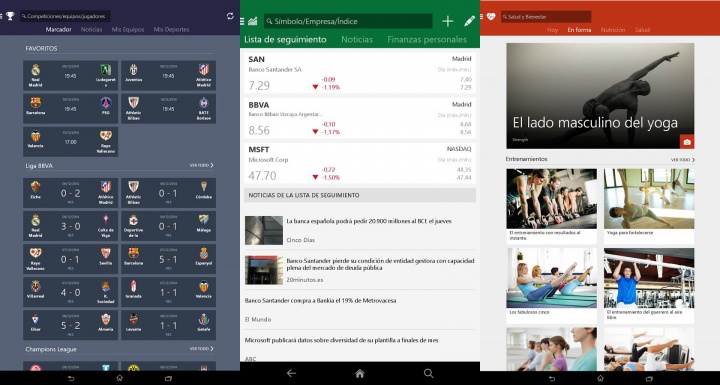Edit the watchlist with the pencil icon

coord(469,21)
